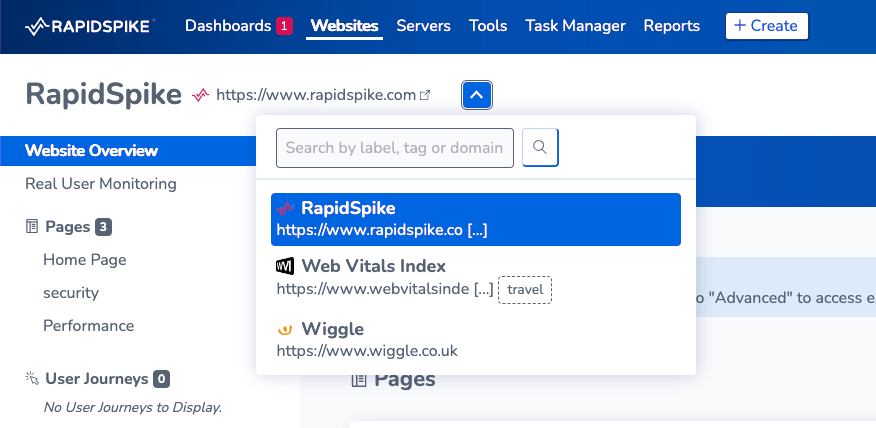Click the Dashboards notification badge showing 1
876x428 pixels.
click(x=284, y=26)
